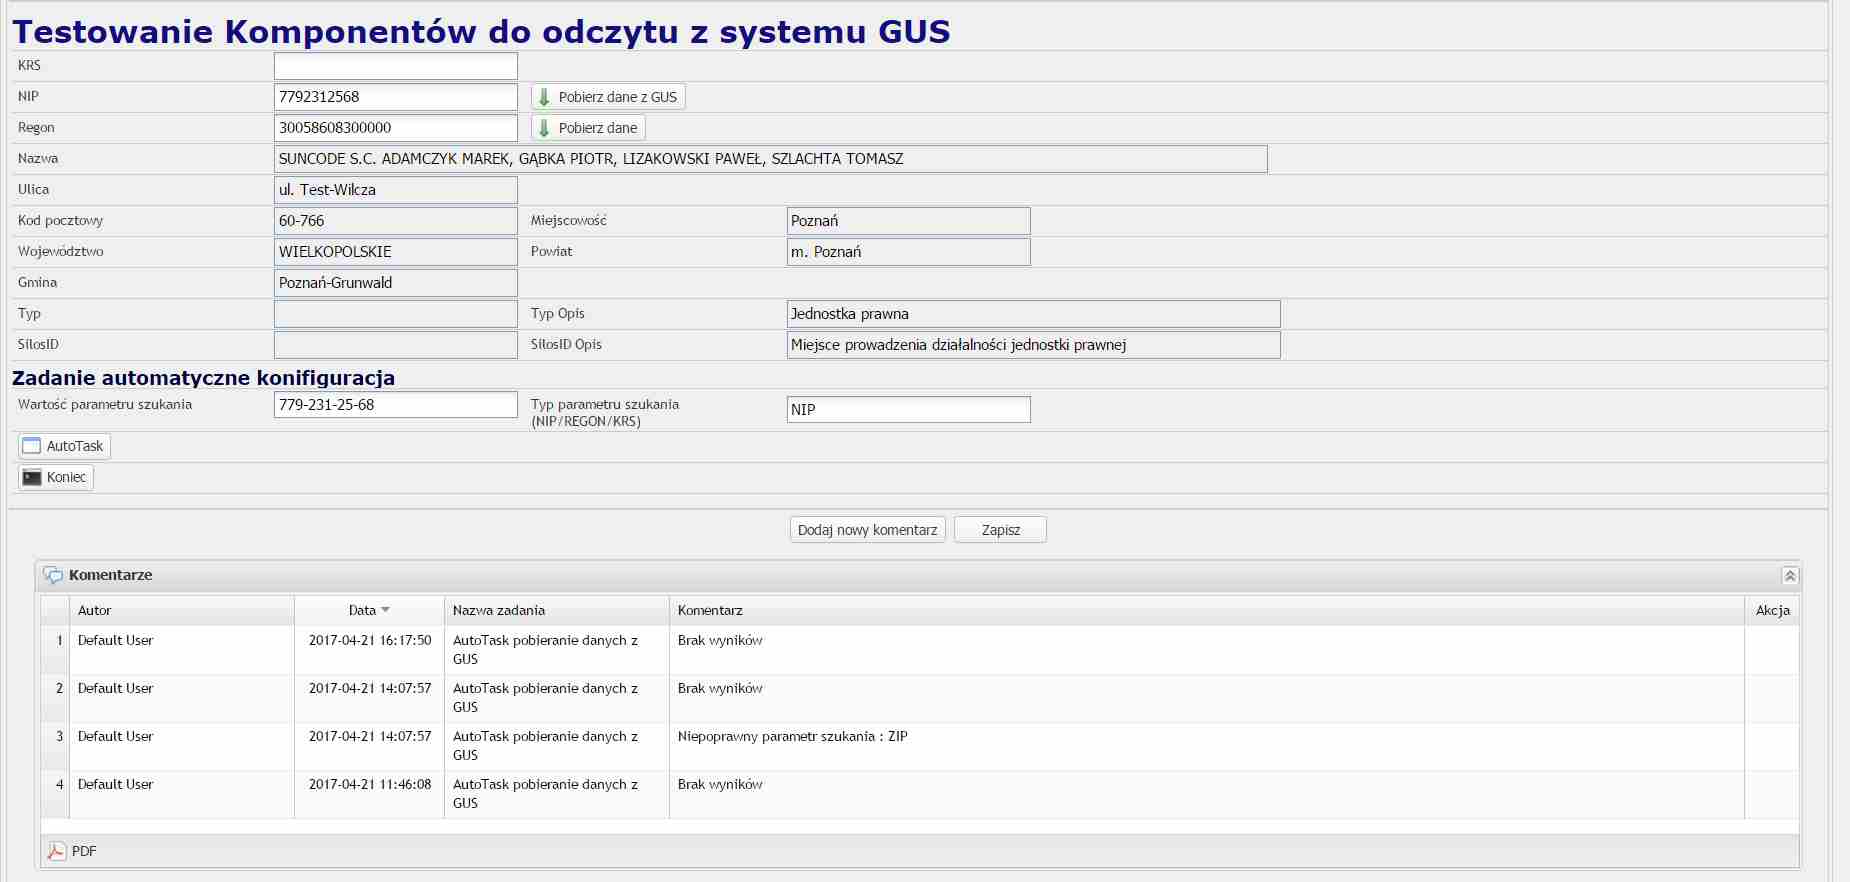Click the empty SilosID field
1850x882 pixels.
396,345
